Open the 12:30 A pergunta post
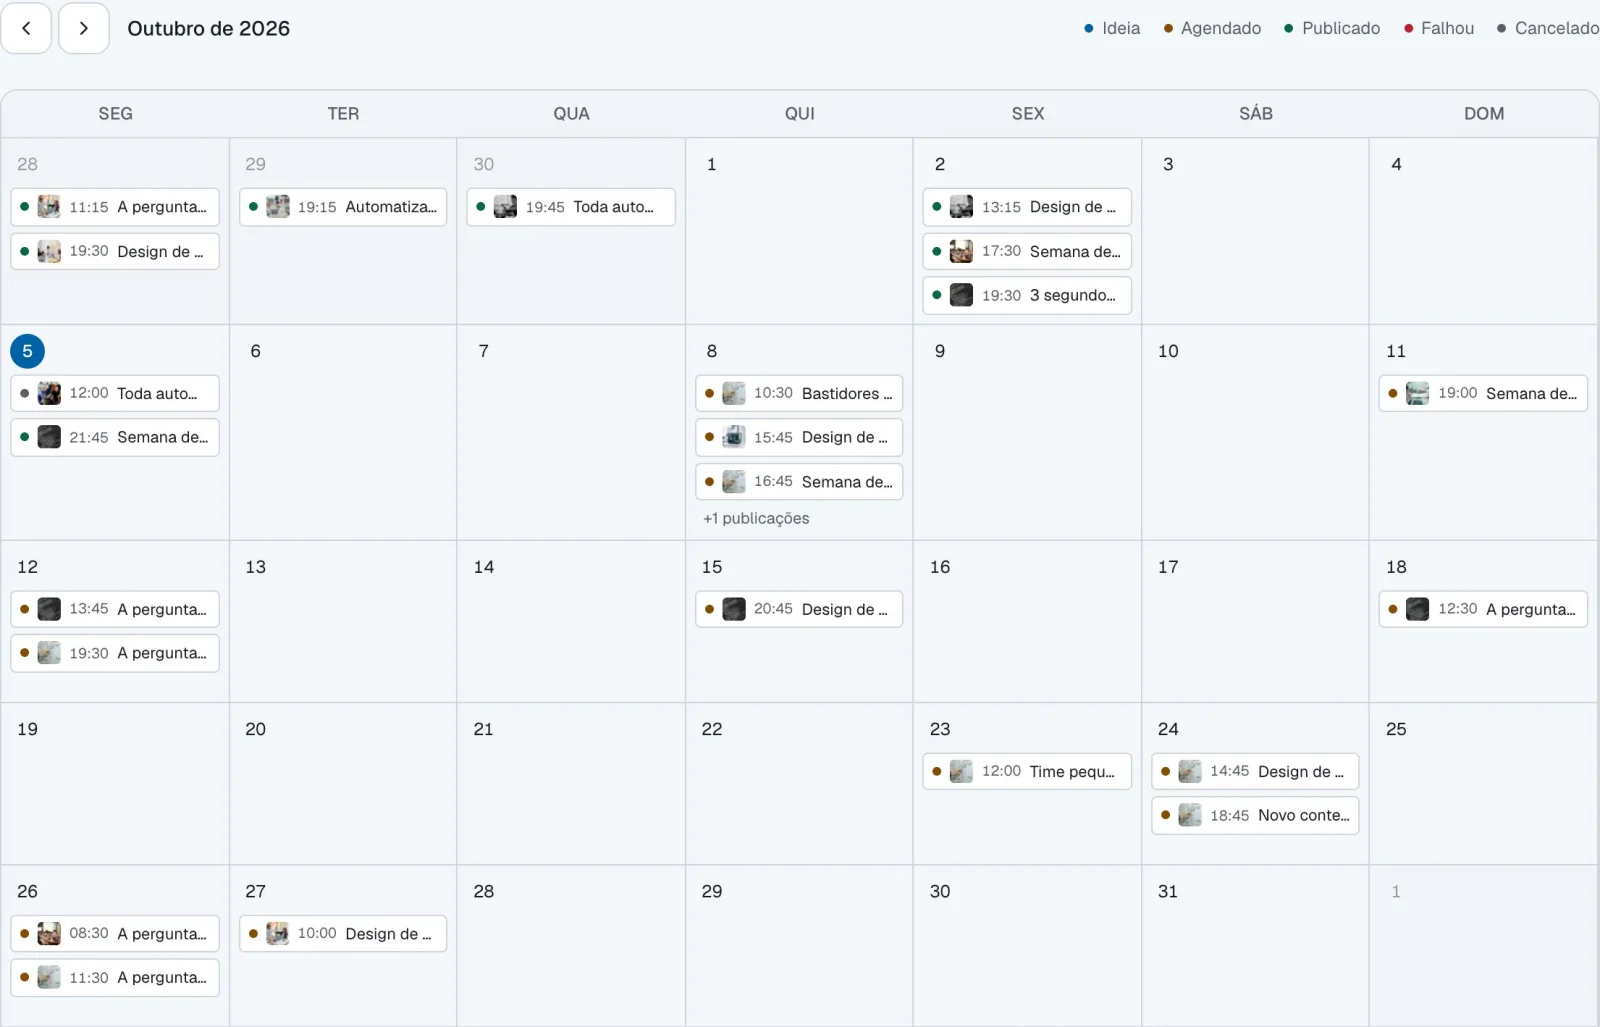The height and width of the screenshot is (1027, 1600). click(1483, 609)
